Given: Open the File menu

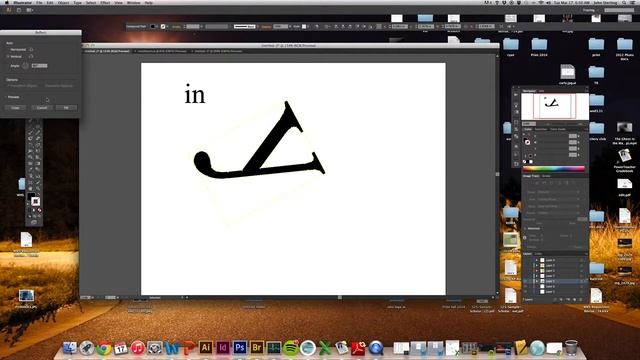Looking at the screenshot, I should (39, 2).
